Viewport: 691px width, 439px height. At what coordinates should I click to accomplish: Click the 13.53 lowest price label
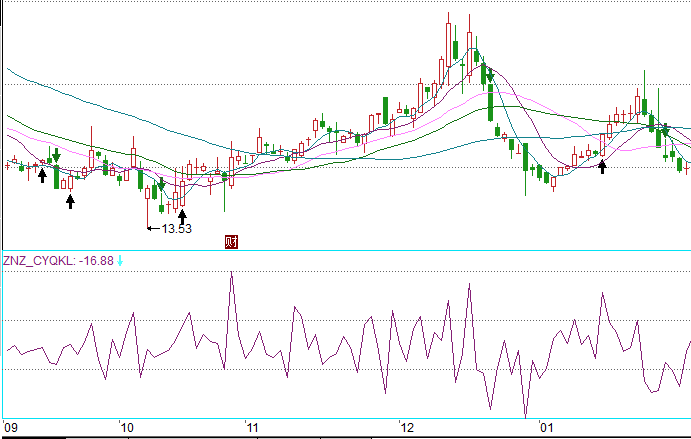point(177,229)
